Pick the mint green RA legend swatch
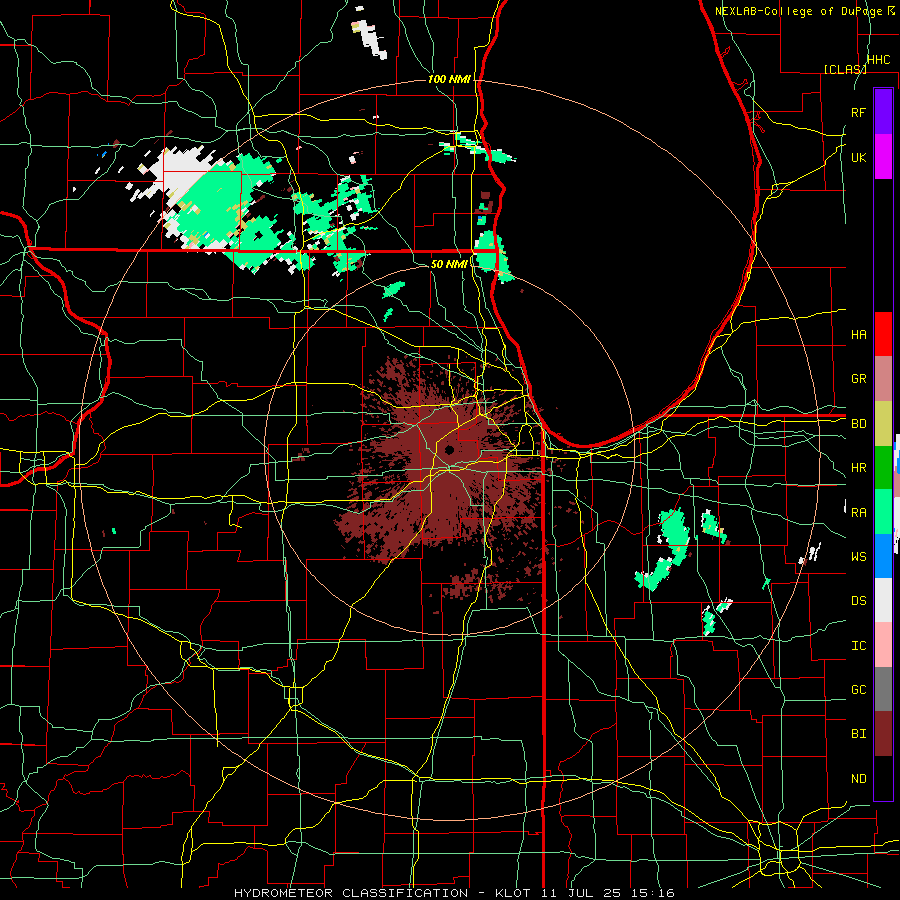Screen dimensions: 900x900 (883, 512)
